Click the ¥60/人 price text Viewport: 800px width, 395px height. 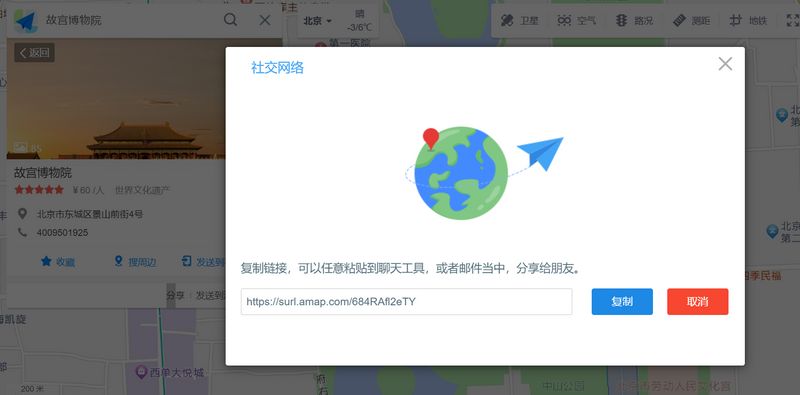pyautogui.click(x=88, y=190)
